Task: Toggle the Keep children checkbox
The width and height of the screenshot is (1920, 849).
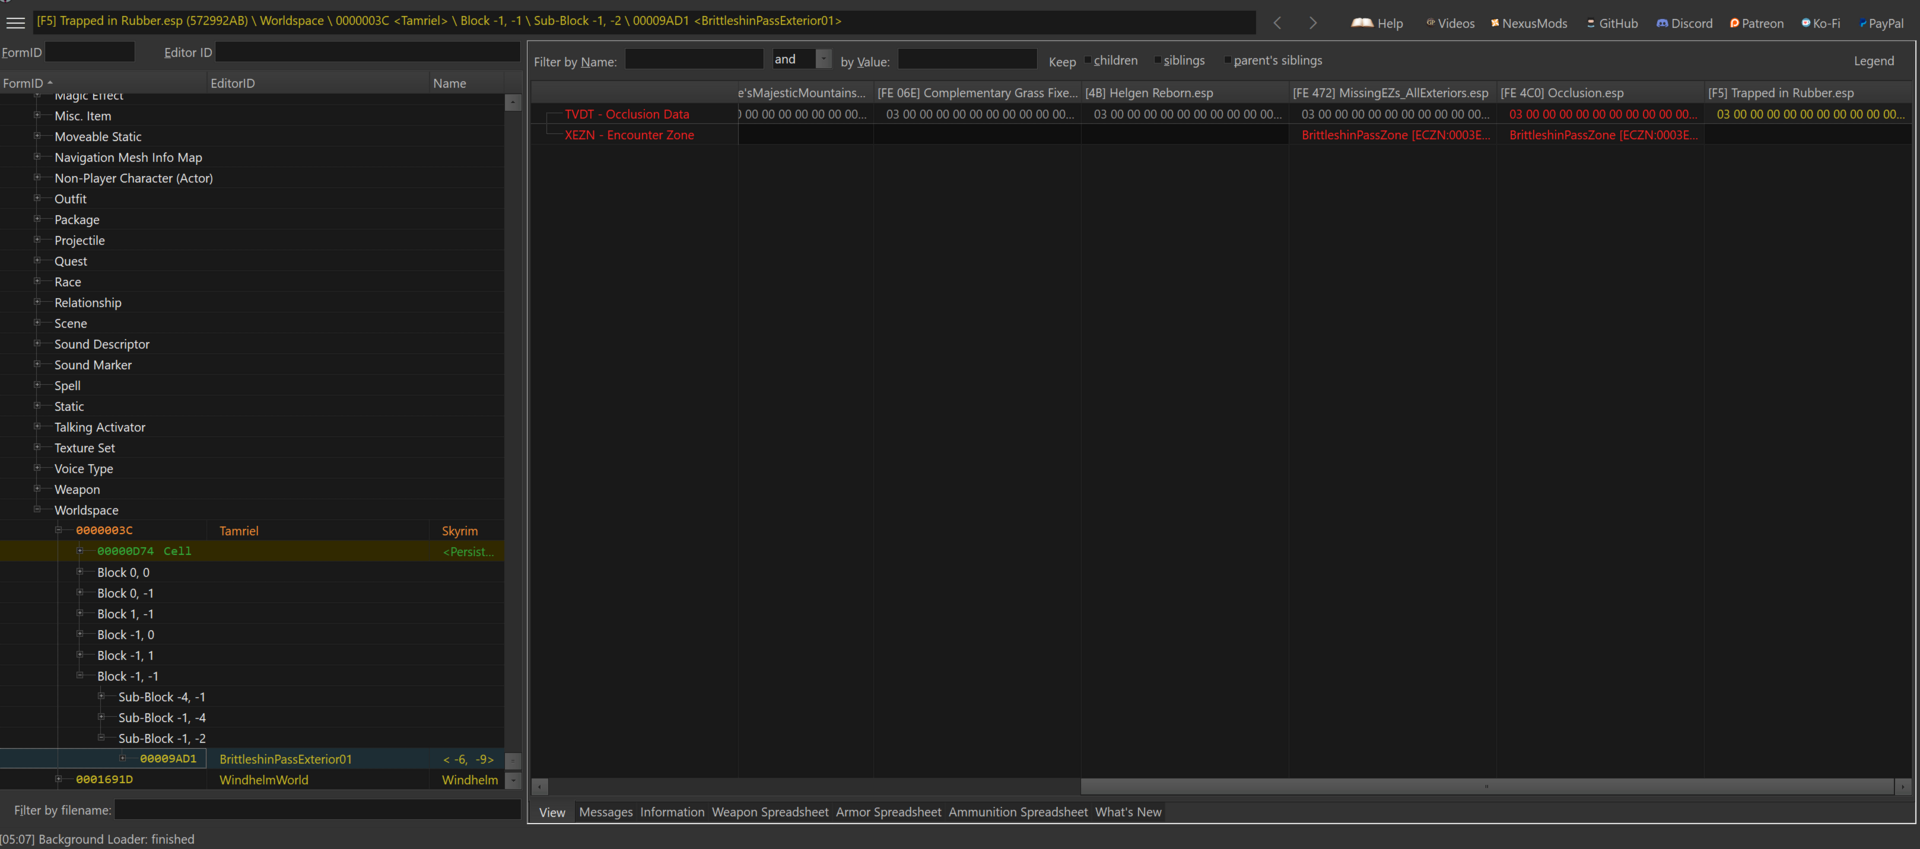Action: point(1088,61)
